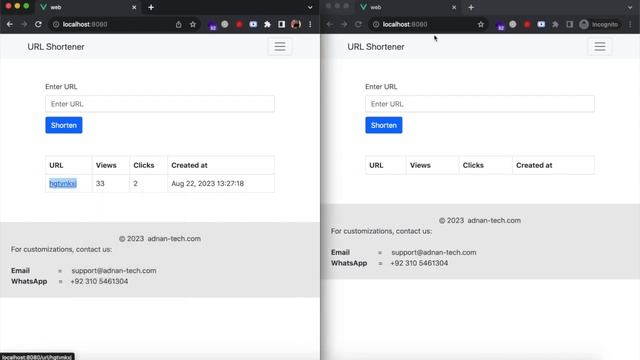
Task: Click URL Shortener brand in incognito window
Action: tap(376, 47)
